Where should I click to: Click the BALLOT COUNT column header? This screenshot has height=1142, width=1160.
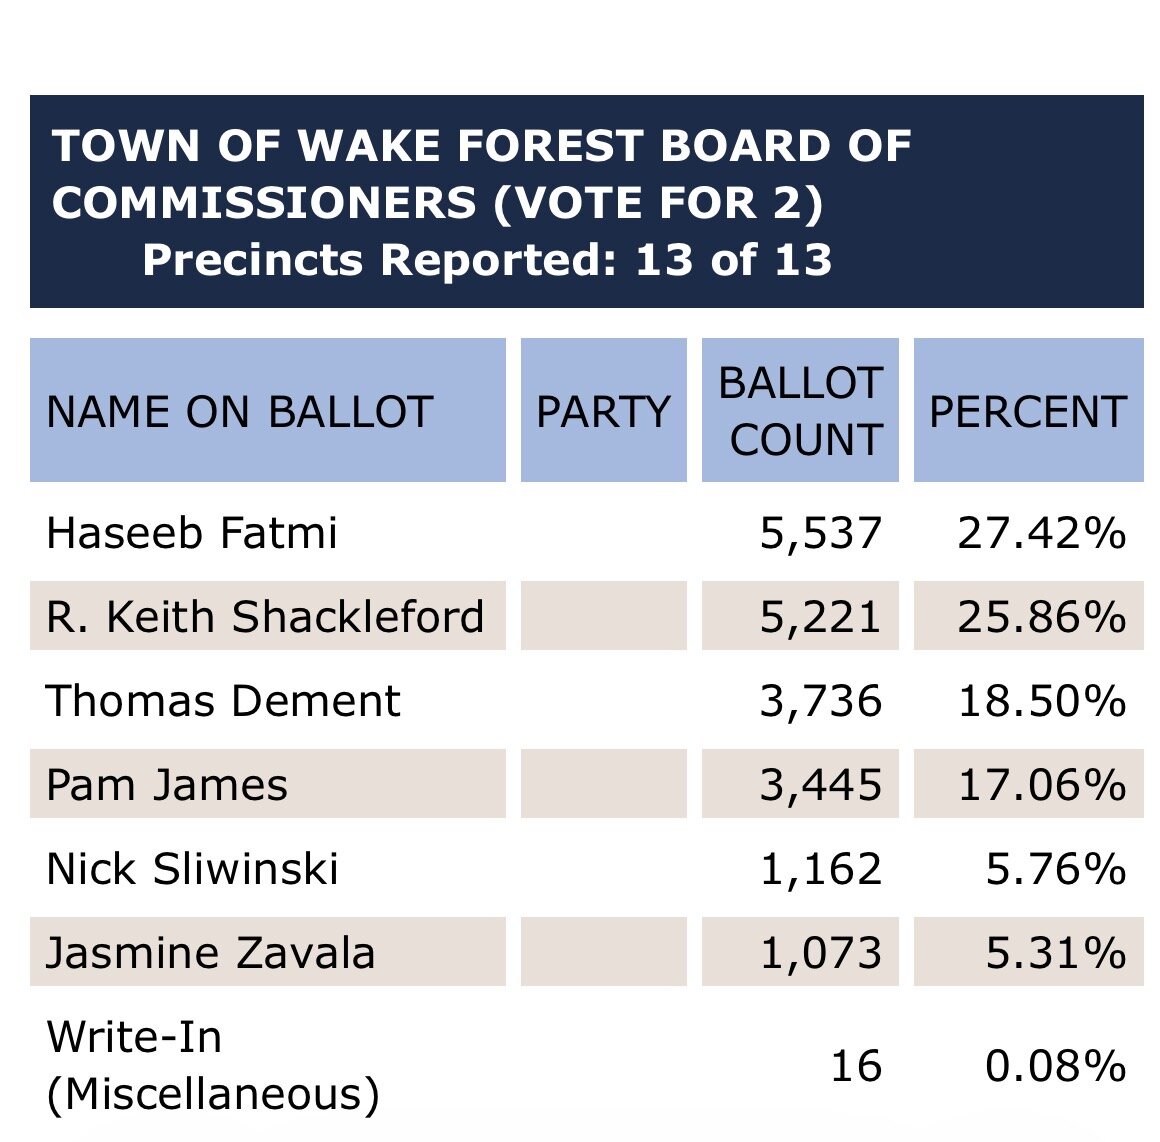tap(800, 411)
